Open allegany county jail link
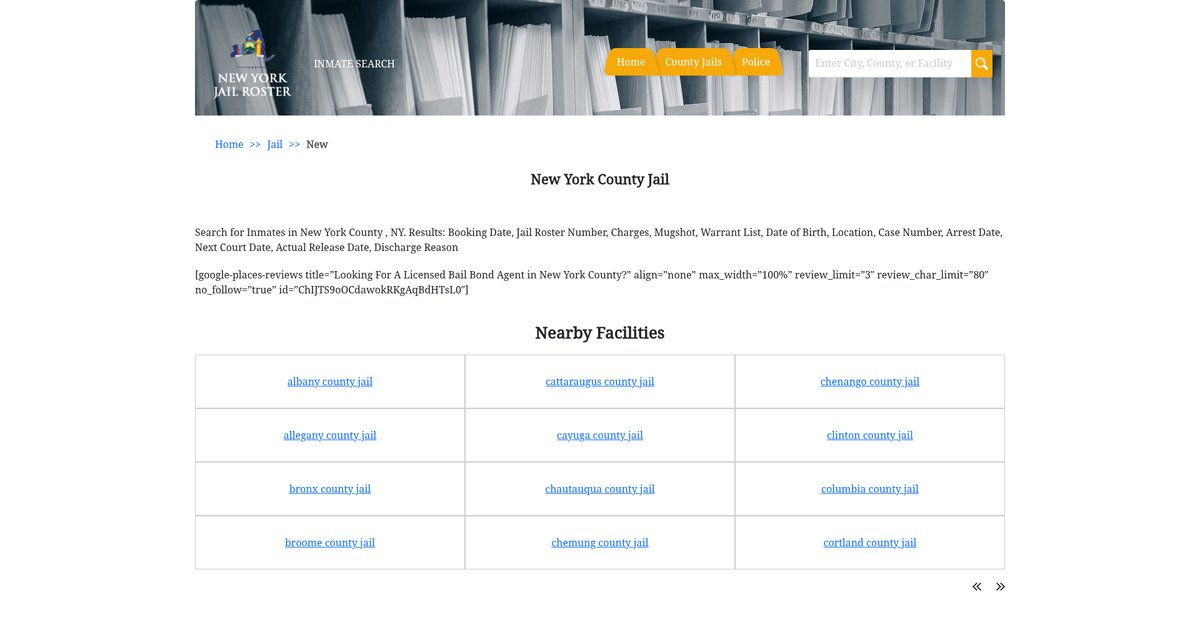The image size is (1200, 620). click(330, 435)
